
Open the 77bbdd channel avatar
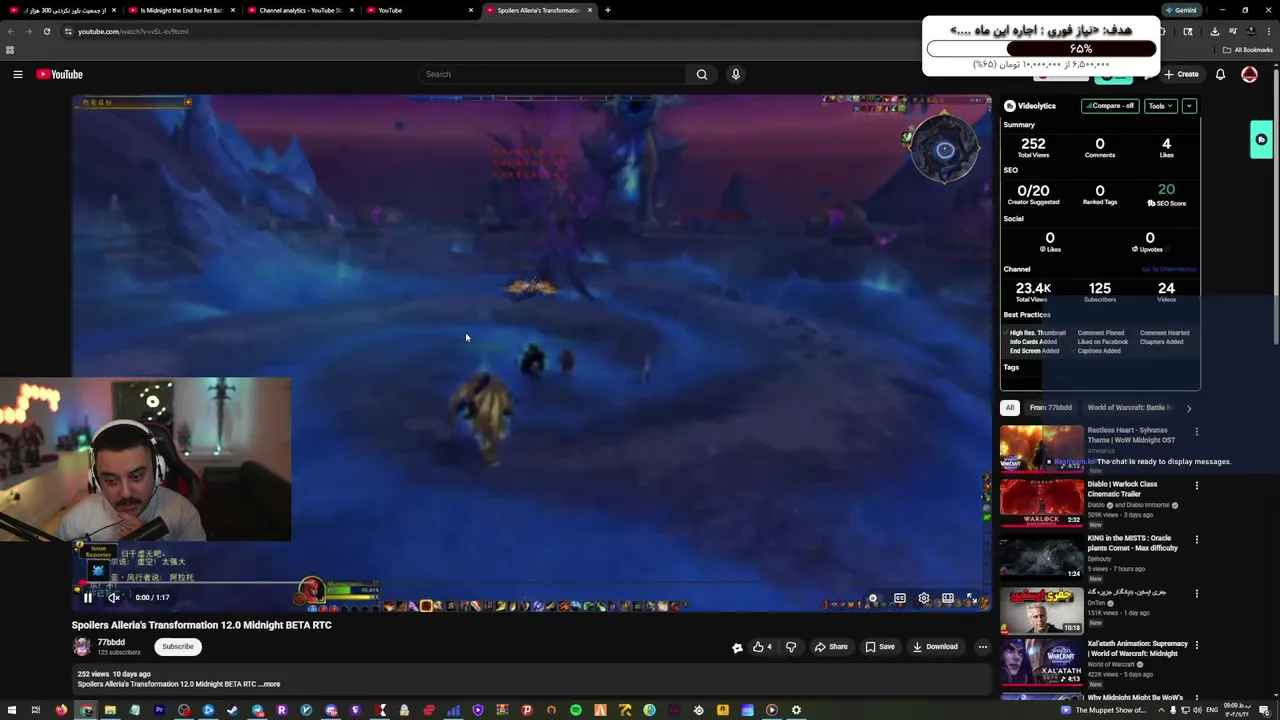tap(82, 647)
